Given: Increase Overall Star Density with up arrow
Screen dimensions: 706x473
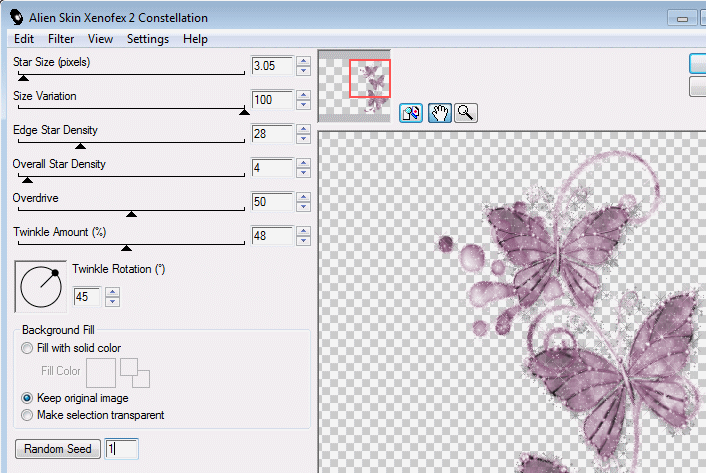Looking at the screenshot, I should [303, 163].
